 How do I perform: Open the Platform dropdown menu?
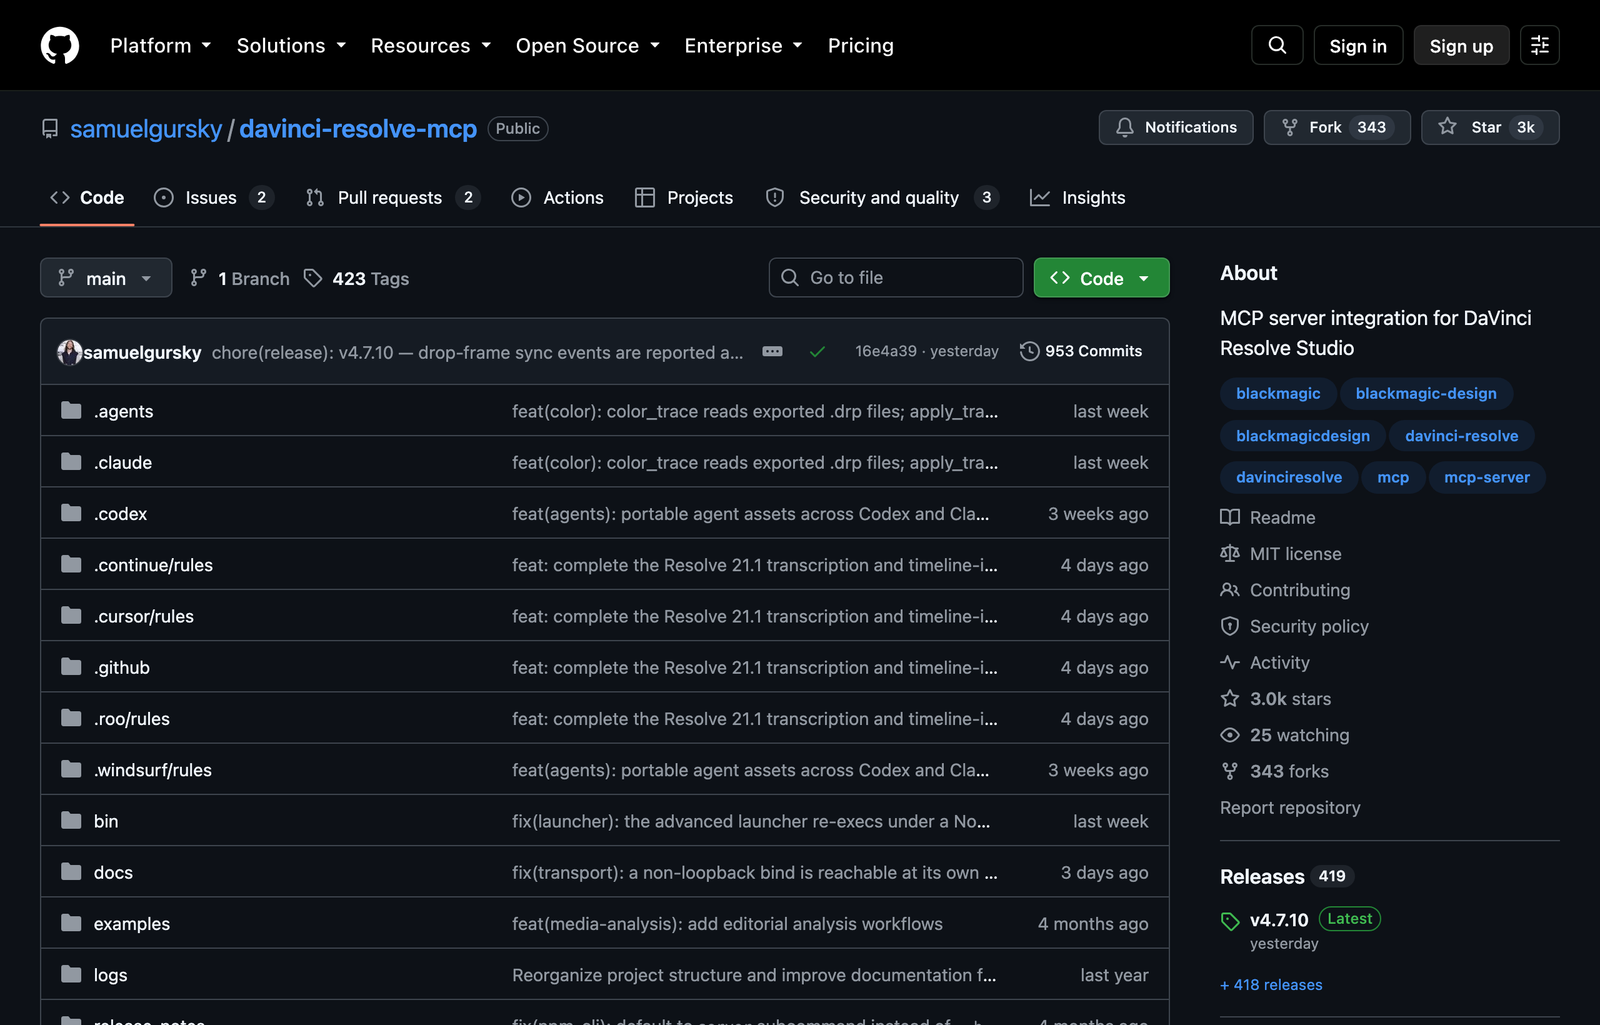click(161, 45)
